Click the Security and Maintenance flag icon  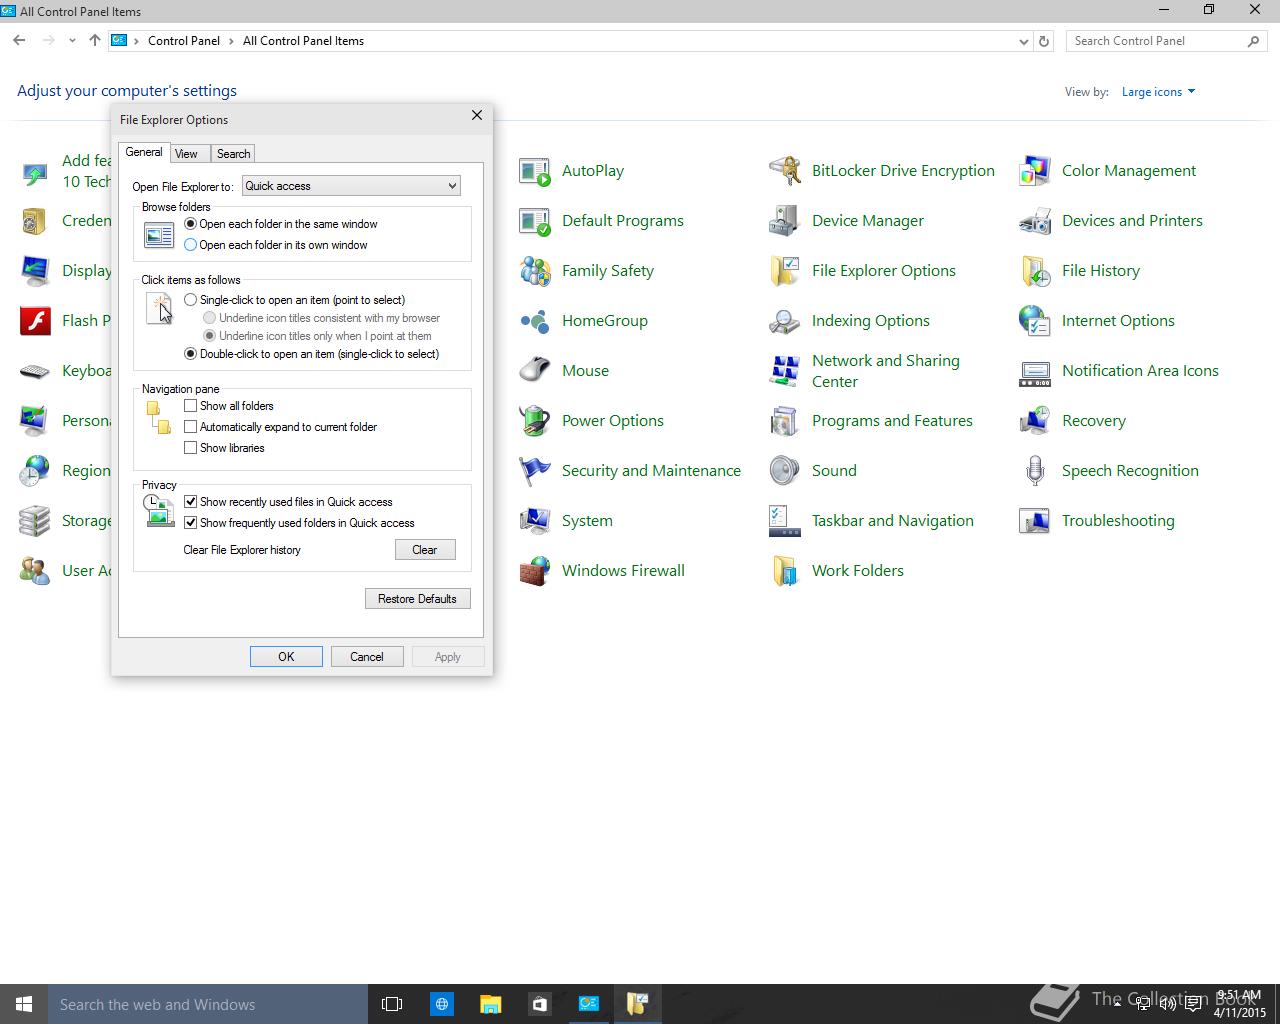pyautogui.click(x=535, y=471)
